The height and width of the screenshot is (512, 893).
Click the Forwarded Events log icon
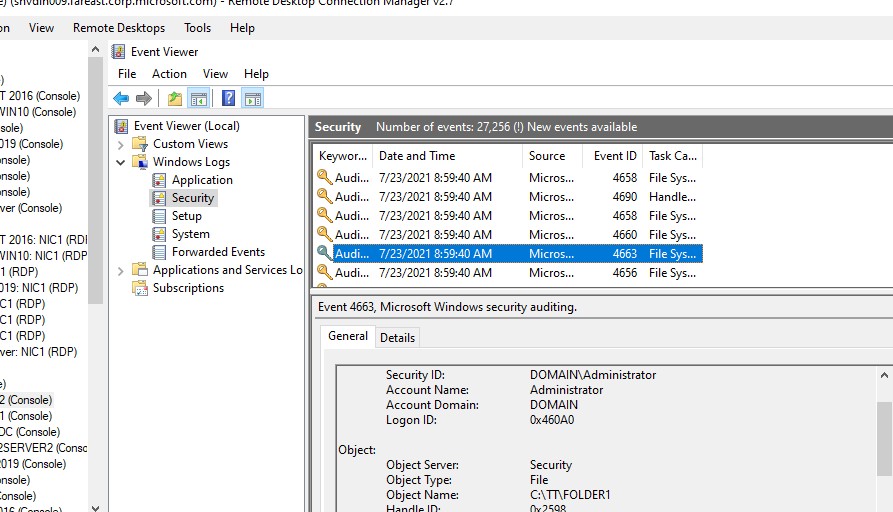click(x=159, y=252)
